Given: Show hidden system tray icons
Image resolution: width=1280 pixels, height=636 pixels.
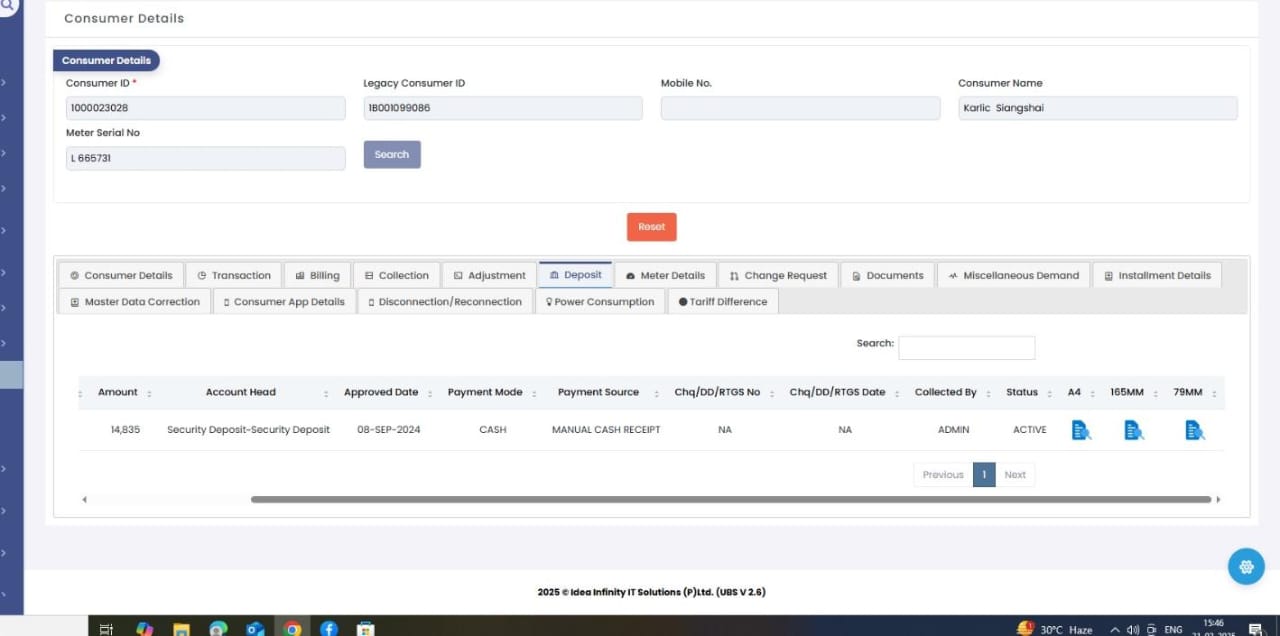Looking at the screenshot, I should (x=1117, y=630).
